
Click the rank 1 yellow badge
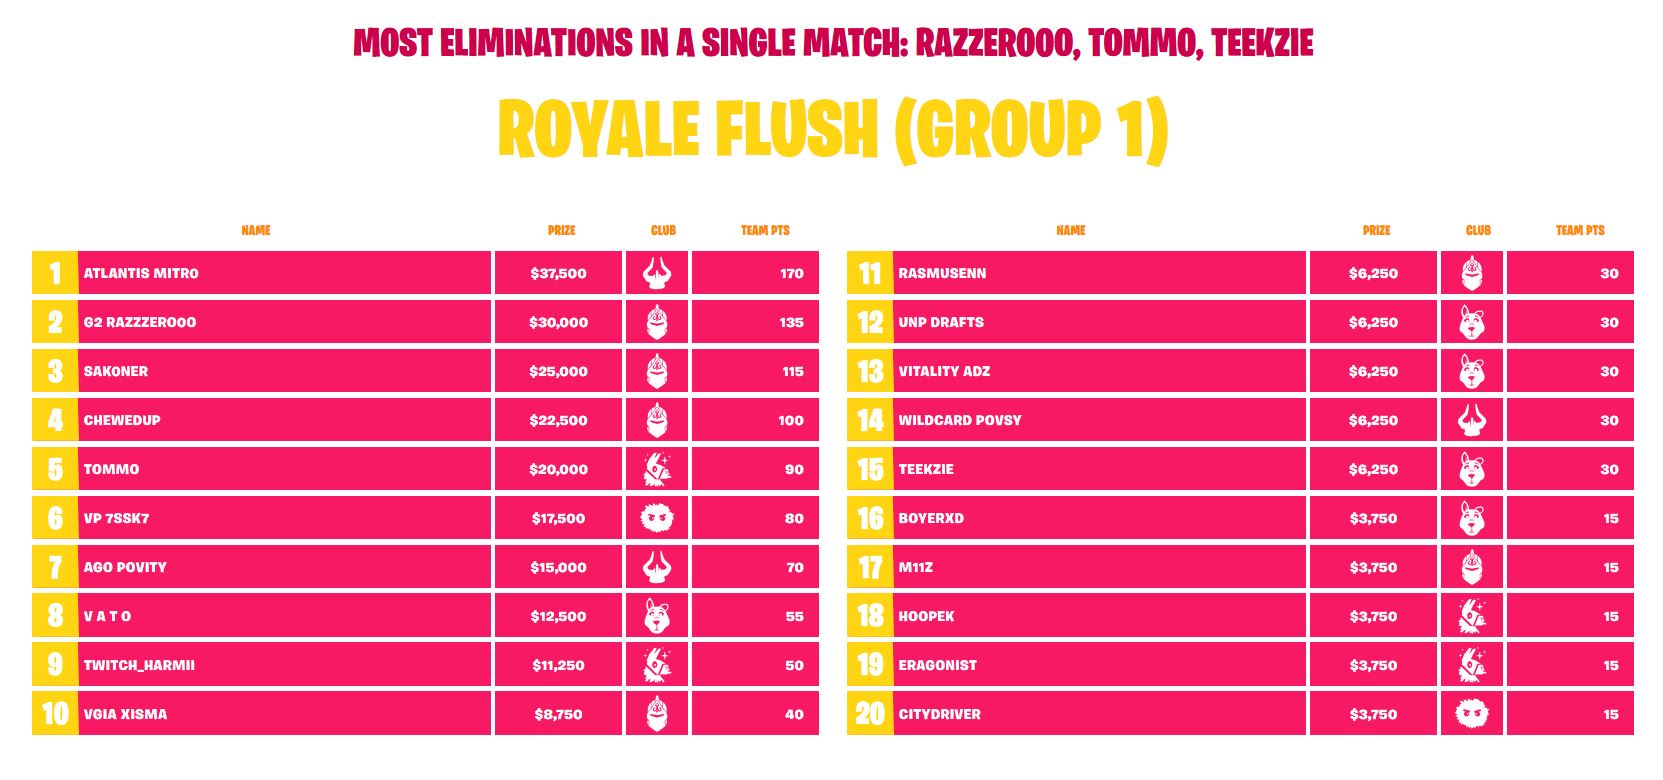[x=55, y=273]
